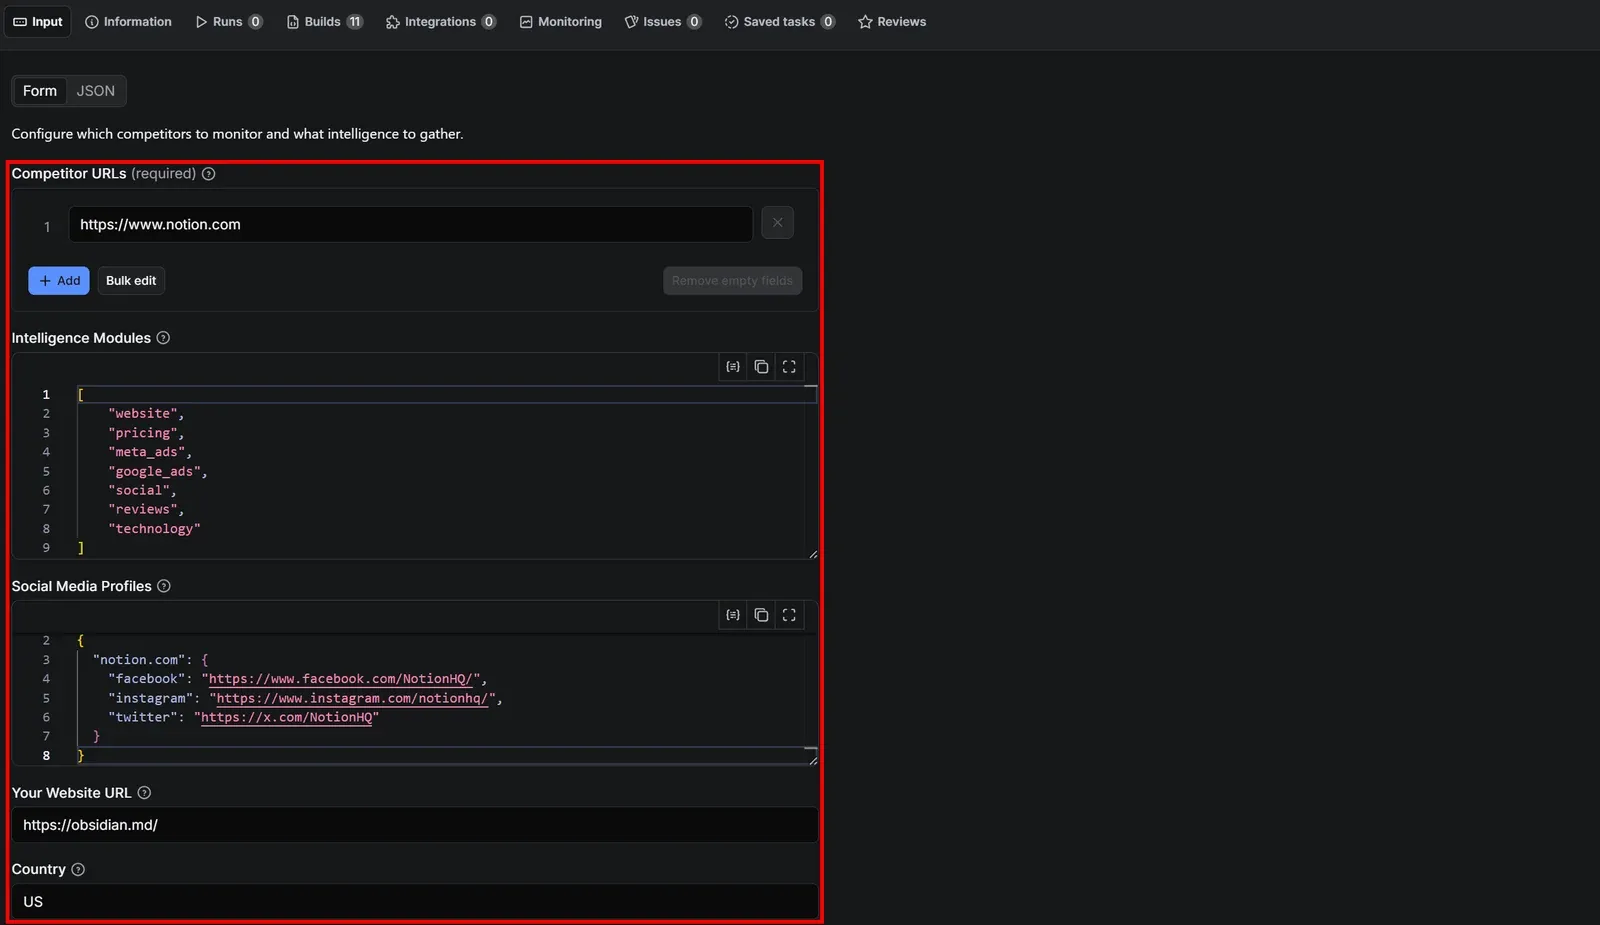Viewport: 1600px width, 925px height.
Task: Format JSON in Social Media Profiles editor
Action: (x=733, y=615)
